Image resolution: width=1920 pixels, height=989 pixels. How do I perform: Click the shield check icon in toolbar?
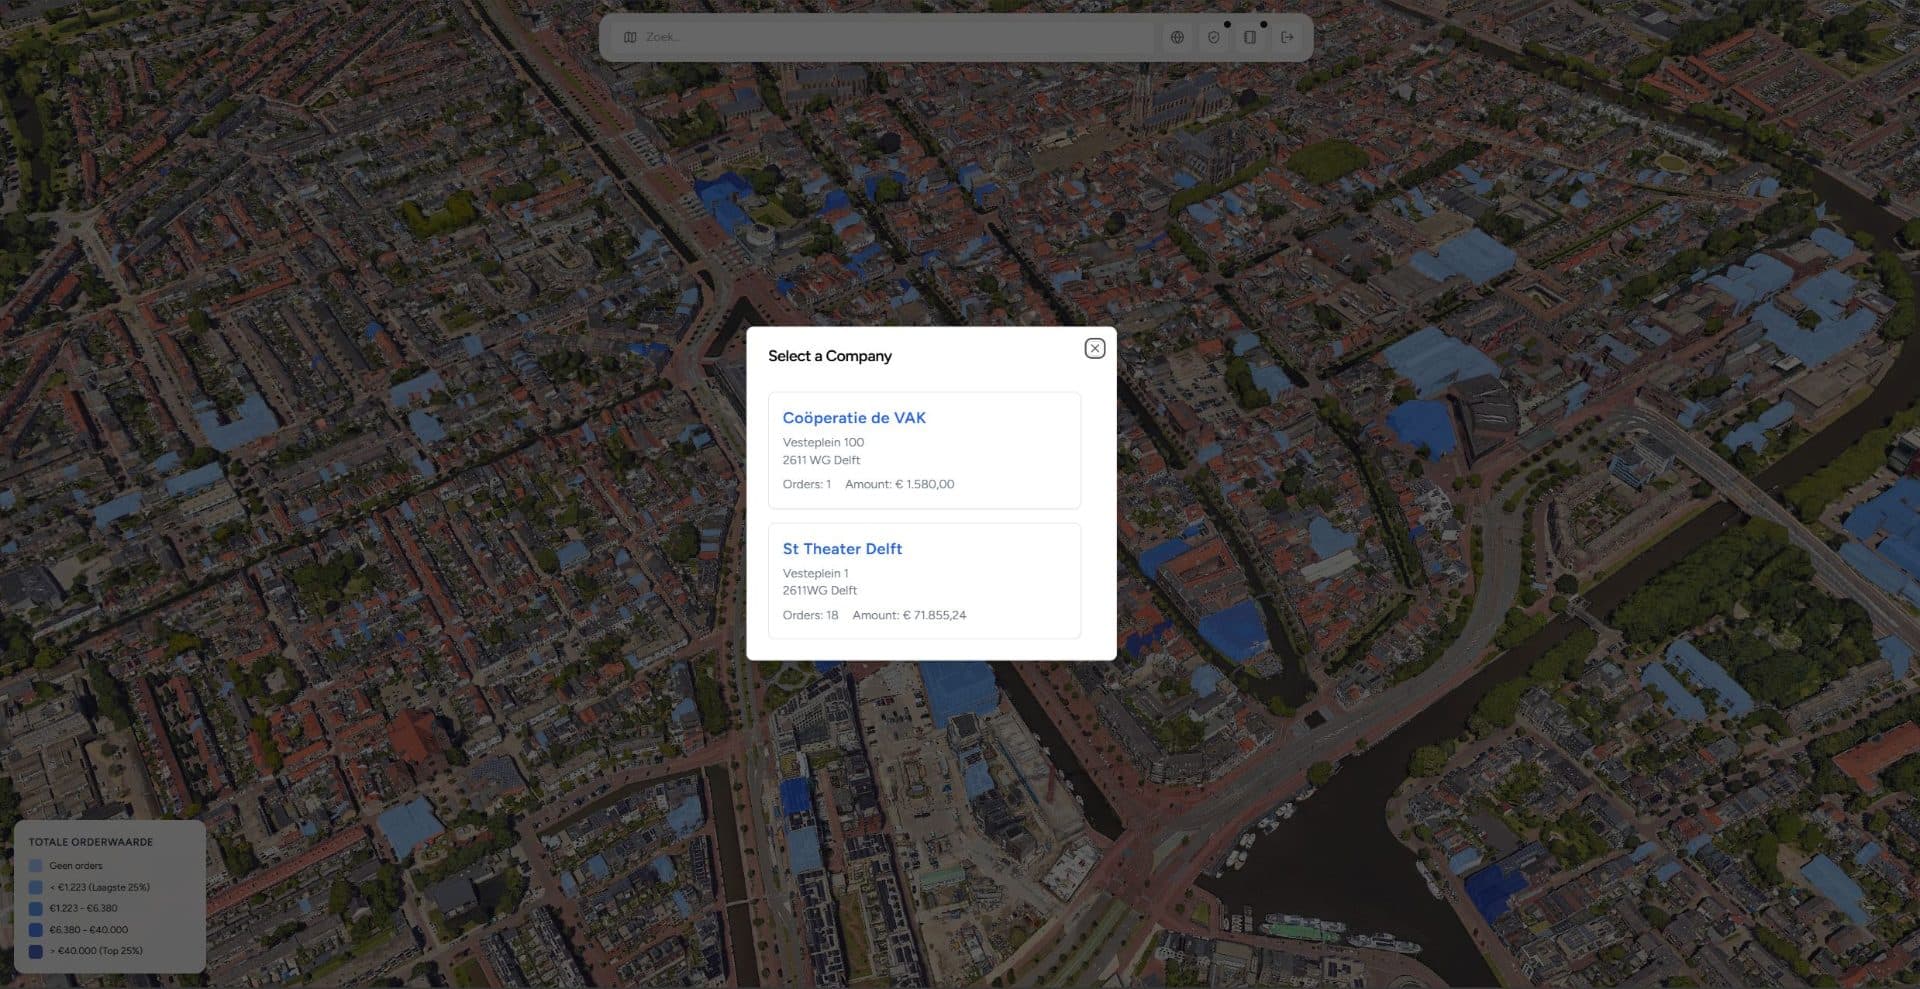click(1214, 37)
